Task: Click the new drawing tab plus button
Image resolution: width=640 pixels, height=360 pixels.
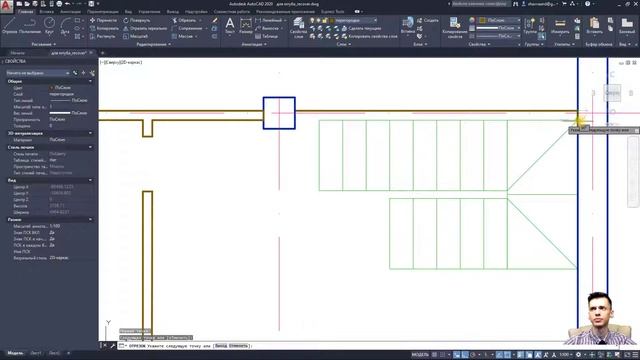Action: pos(102,53)
